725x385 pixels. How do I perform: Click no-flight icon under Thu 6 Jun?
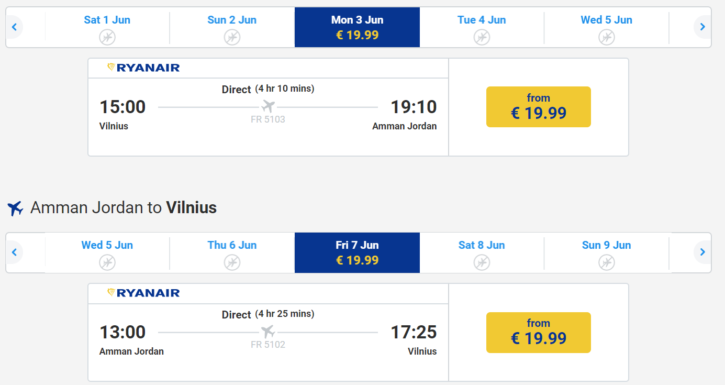232,263
